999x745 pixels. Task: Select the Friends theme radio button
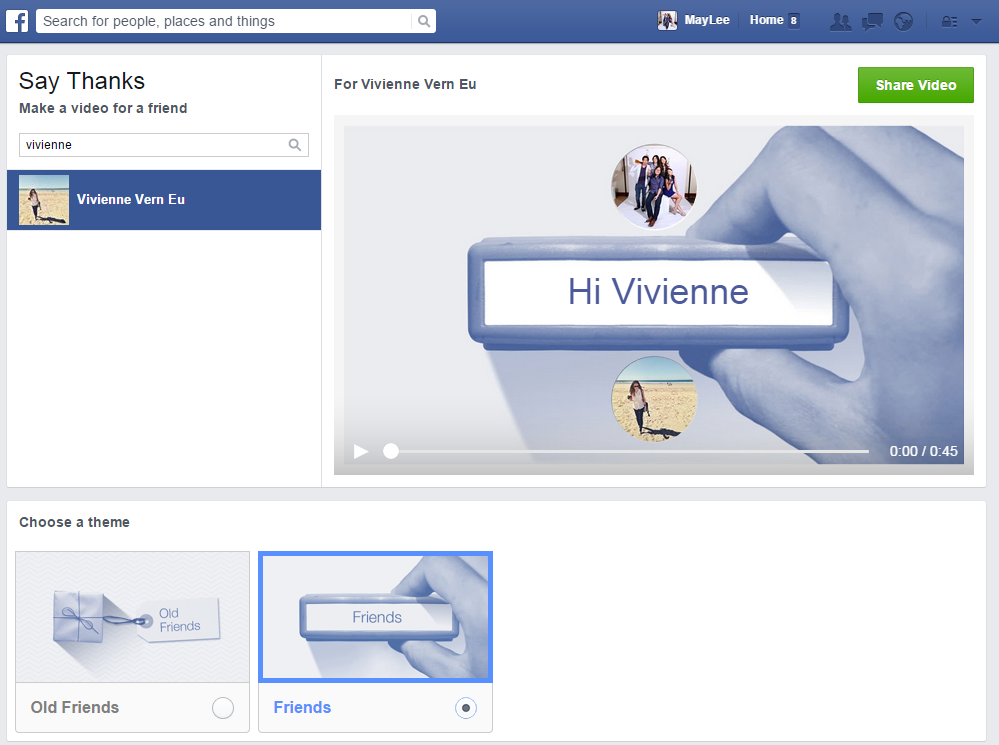coord(465,708)
